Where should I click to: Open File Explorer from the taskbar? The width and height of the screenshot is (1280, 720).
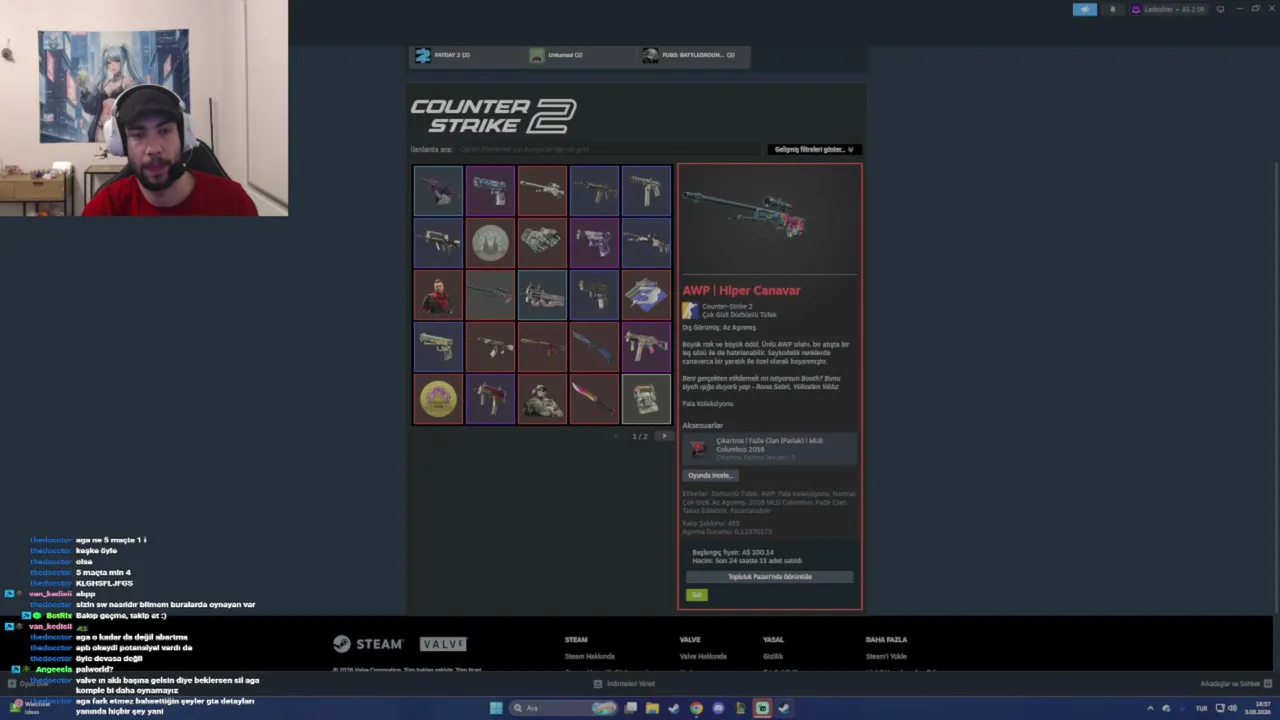point(652,708)
